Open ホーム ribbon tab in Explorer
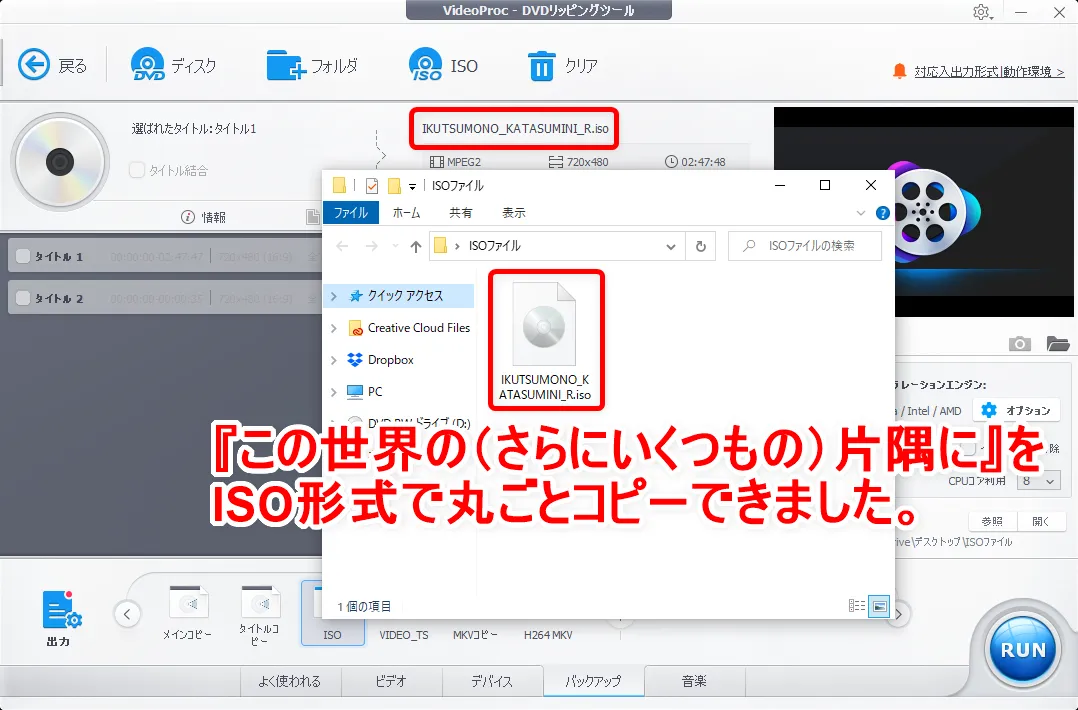The height and width of the screenshot is (710, 1078). 406,212
